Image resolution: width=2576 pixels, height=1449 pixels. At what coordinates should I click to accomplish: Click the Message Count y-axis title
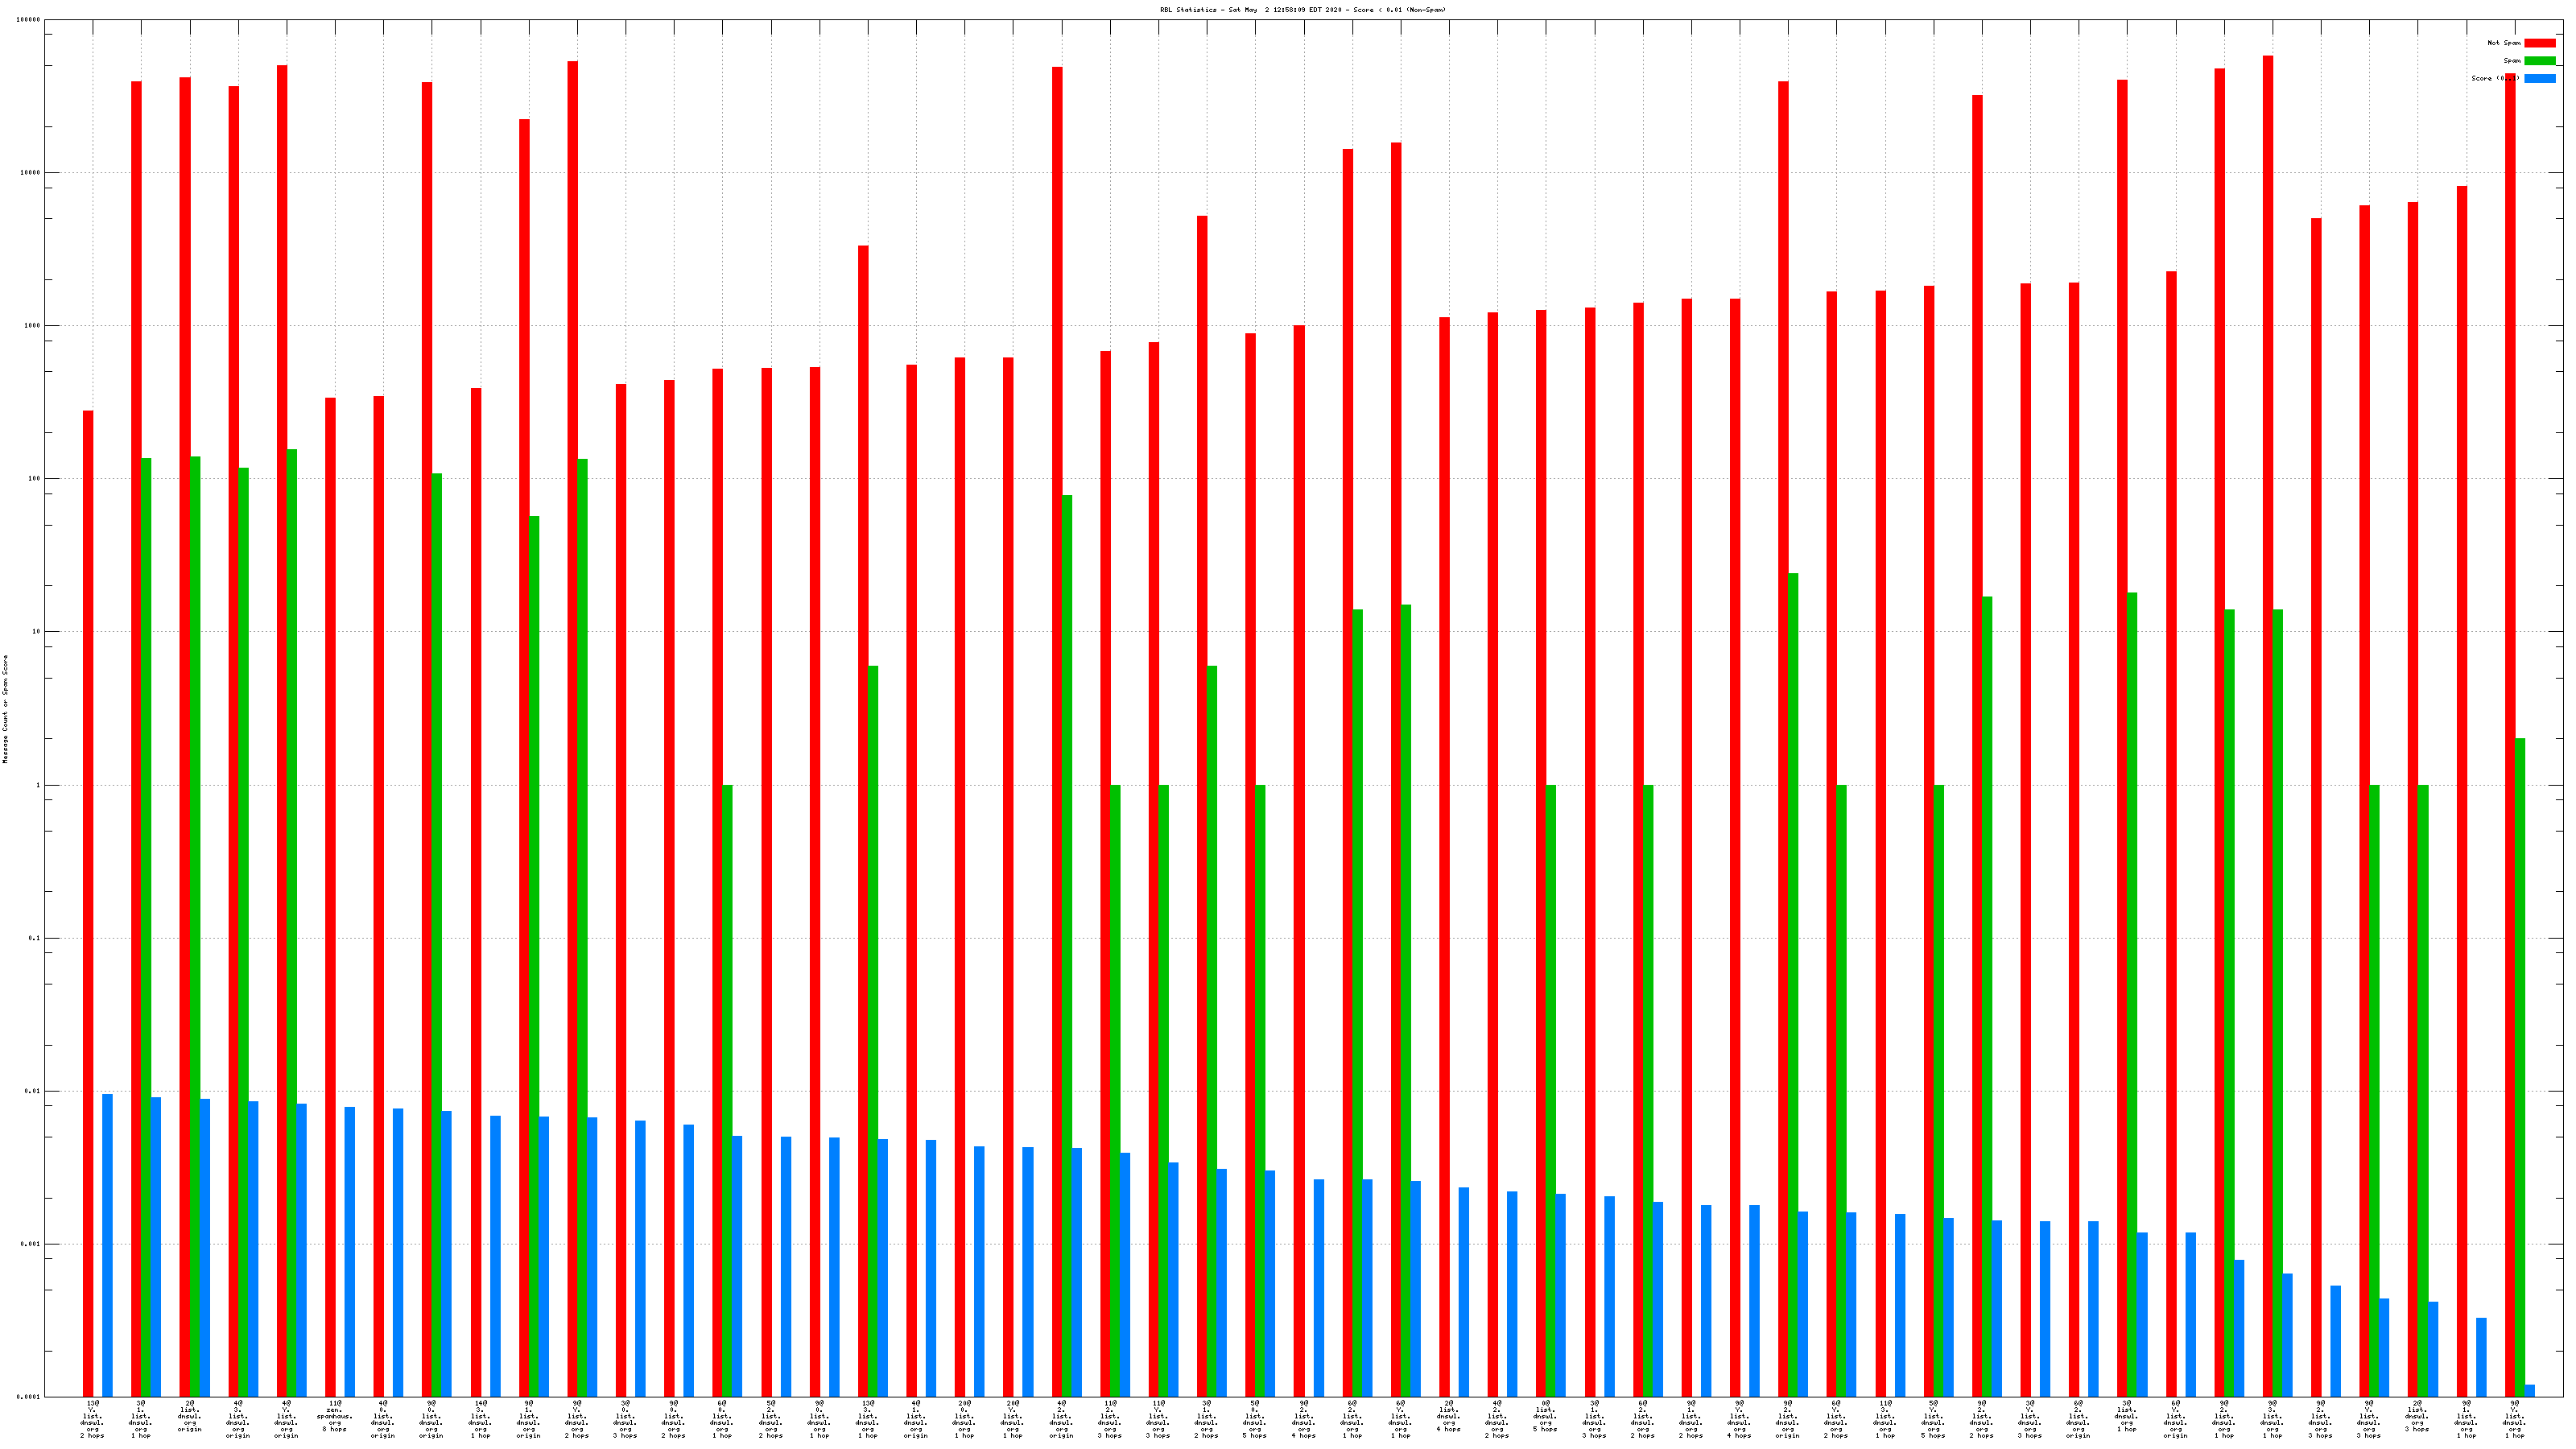(x=5, y=709)
